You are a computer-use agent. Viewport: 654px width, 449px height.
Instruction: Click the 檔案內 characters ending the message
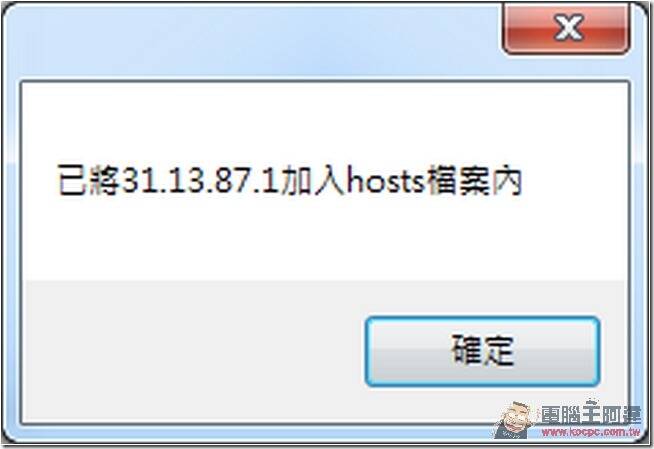474,182
